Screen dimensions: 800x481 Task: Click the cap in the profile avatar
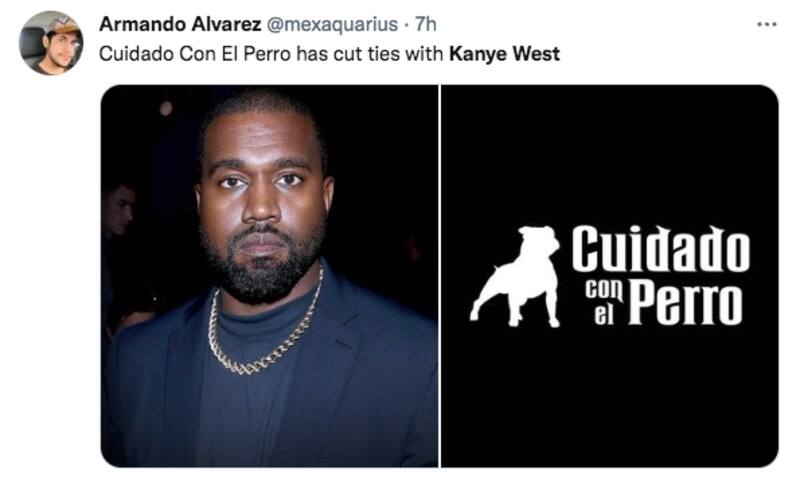tap(63, 25)
